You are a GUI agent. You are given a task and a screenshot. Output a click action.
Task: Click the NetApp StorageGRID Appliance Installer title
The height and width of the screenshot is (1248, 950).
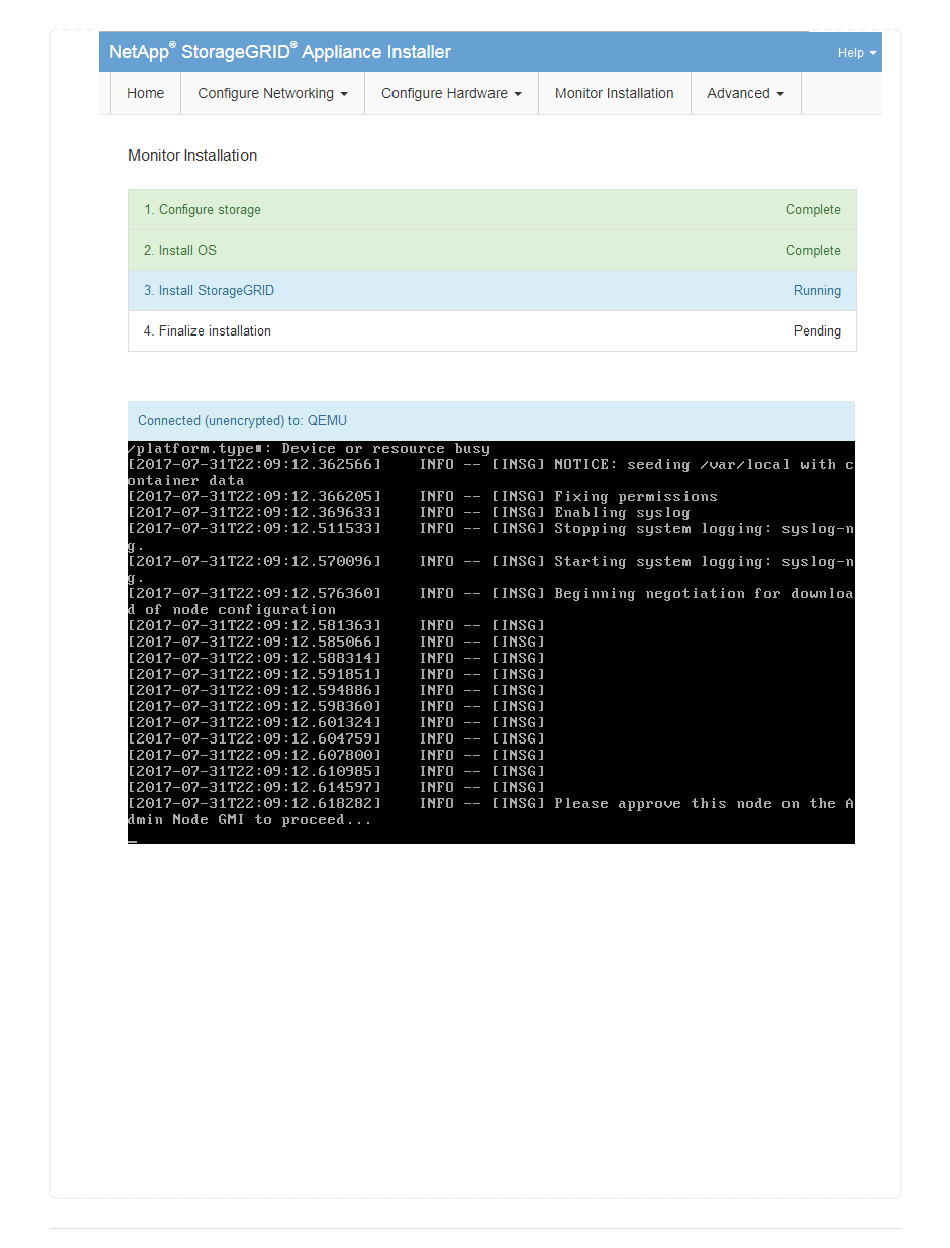click(280, 52)
